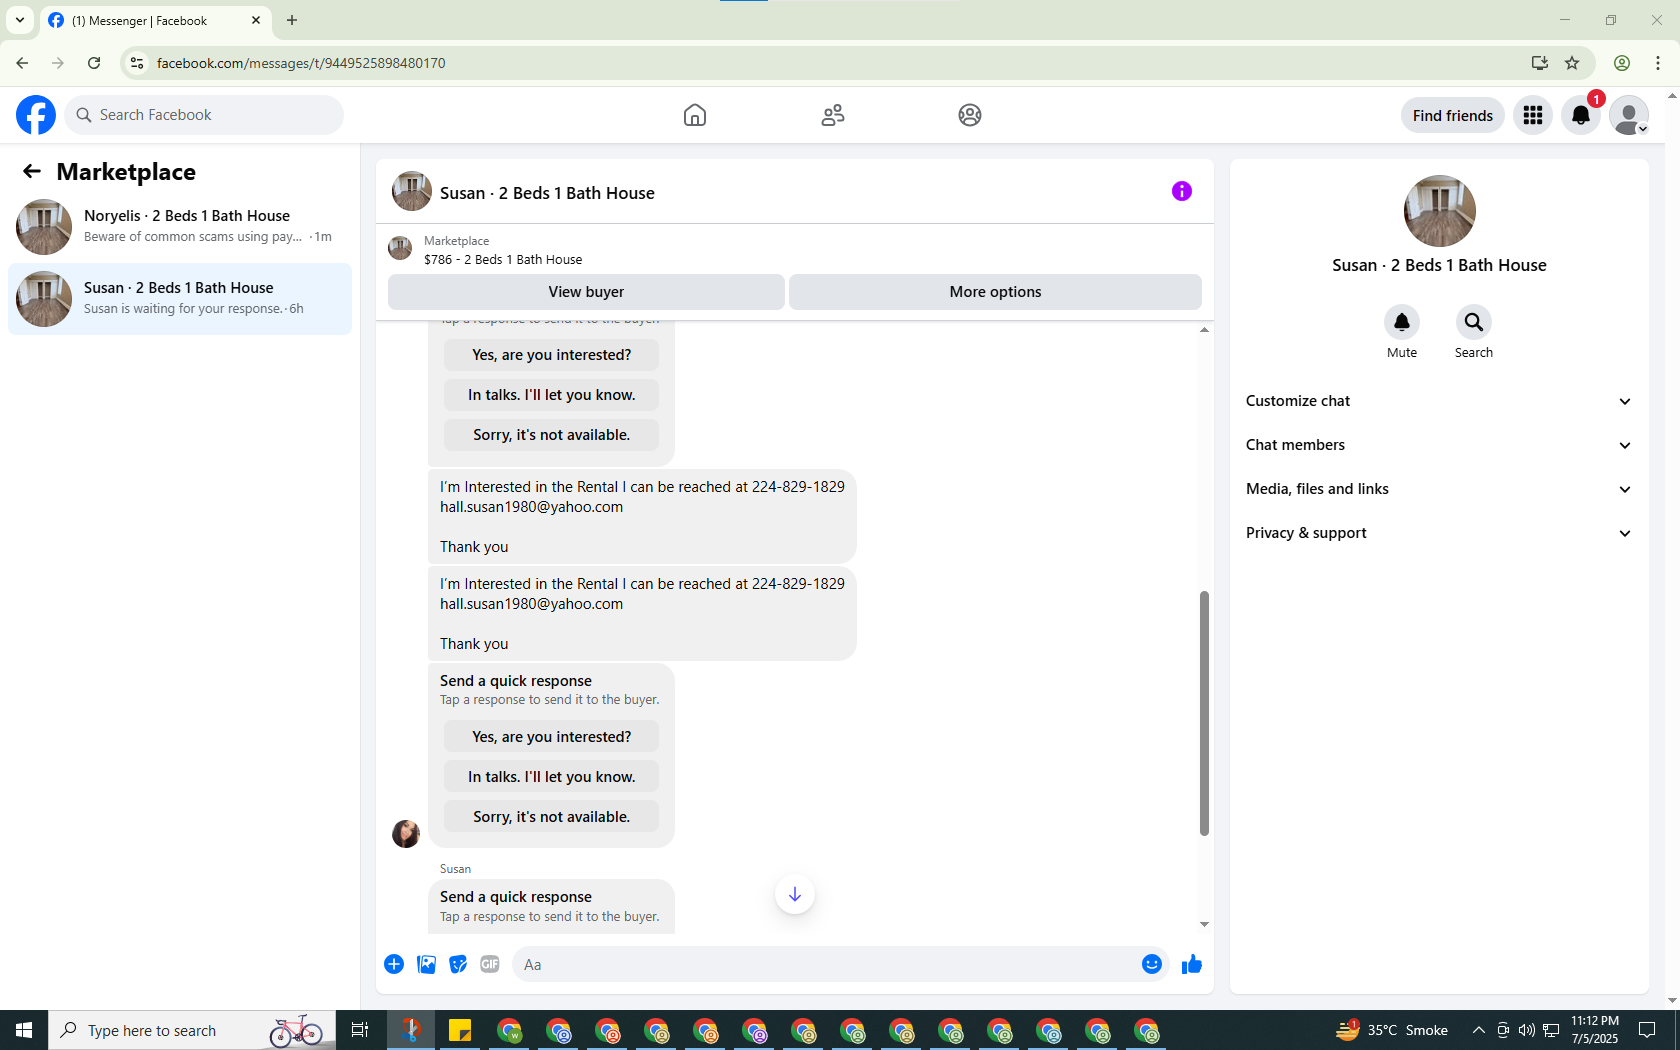The width and height of the screenshot is (1680, 1050).
Task: Click the back arrow next to Marketplace
Action: tap(32, 171)
